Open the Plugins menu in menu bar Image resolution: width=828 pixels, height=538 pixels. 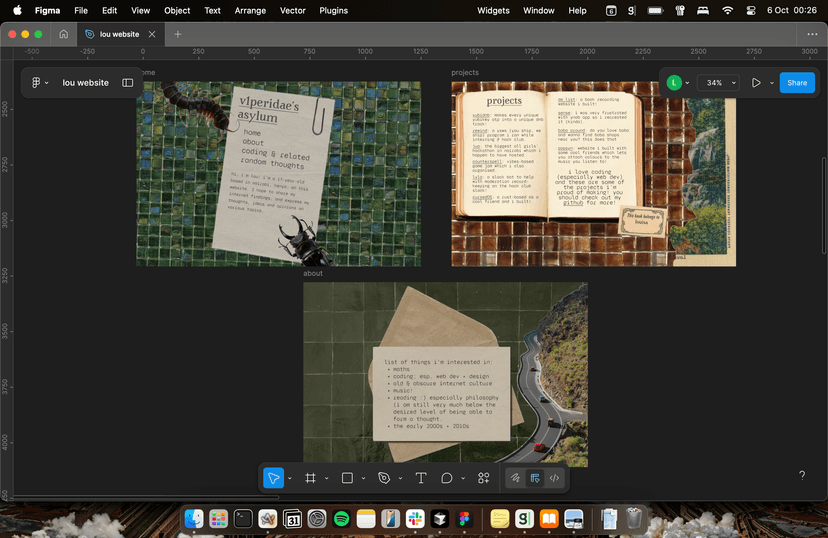[x=333, y=10]
